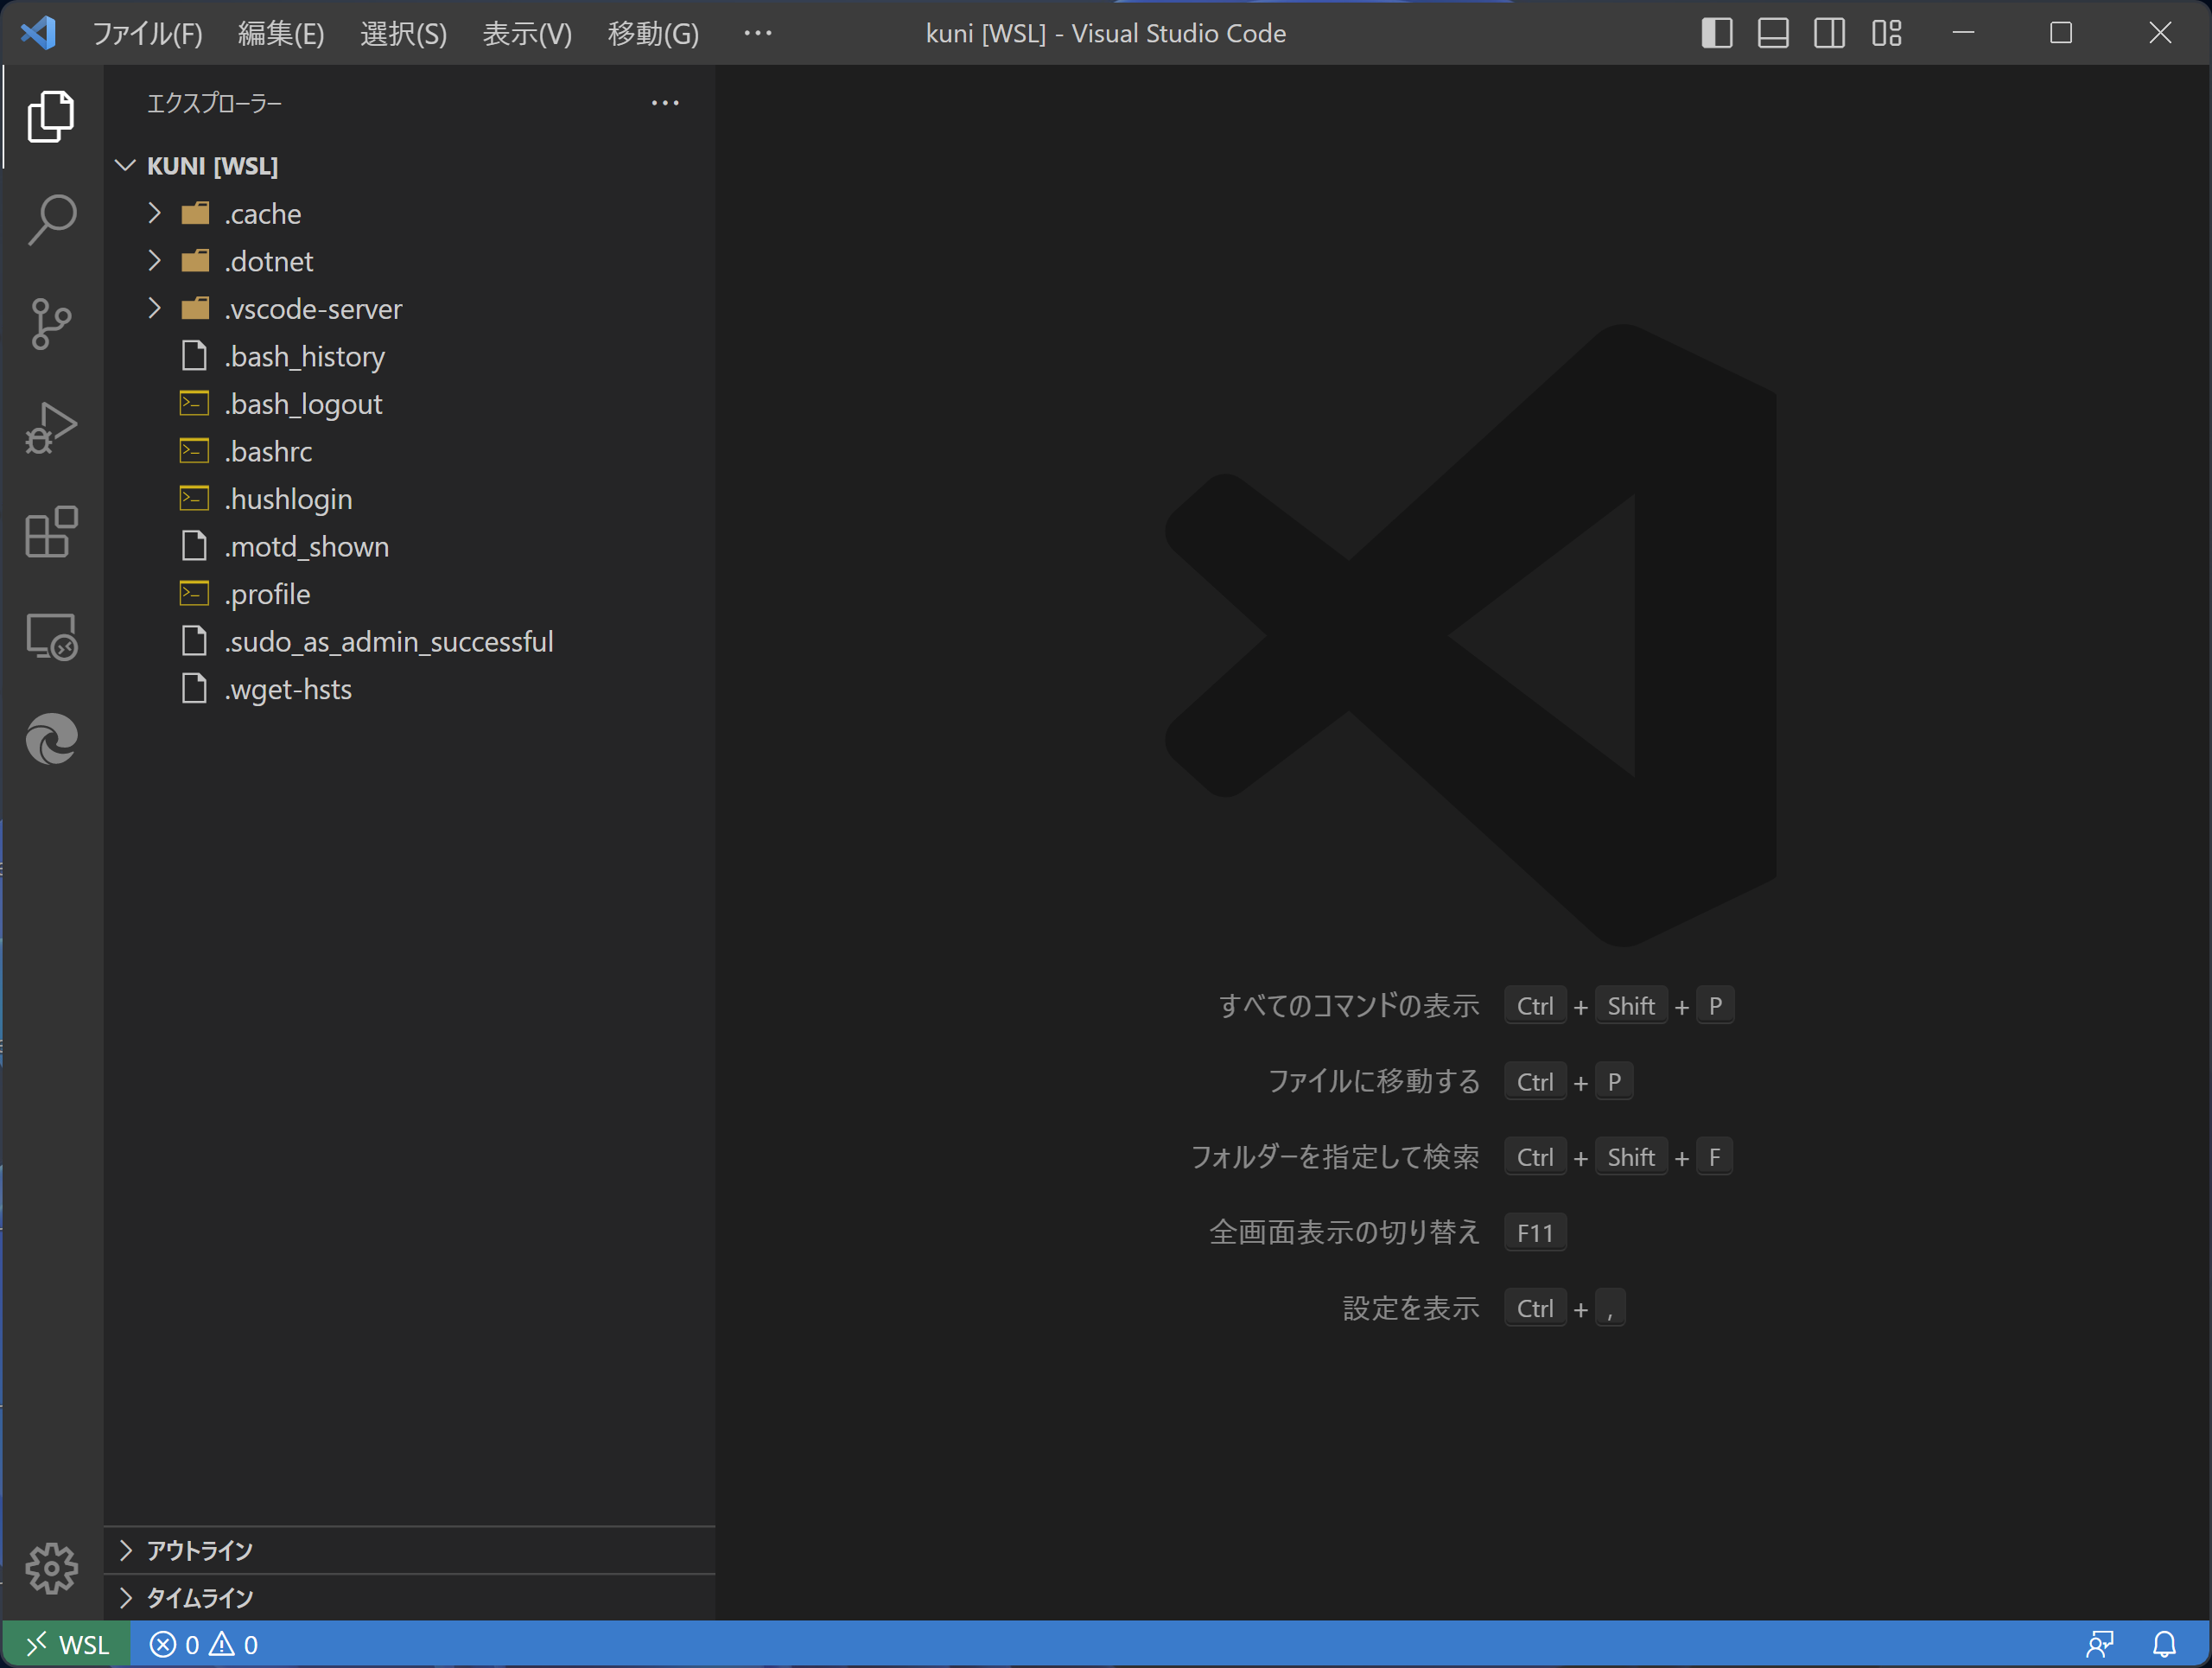Screen dimensions: 2212x1668
Task: Expand the .vscode-server folder chevron
Action: 154,308
